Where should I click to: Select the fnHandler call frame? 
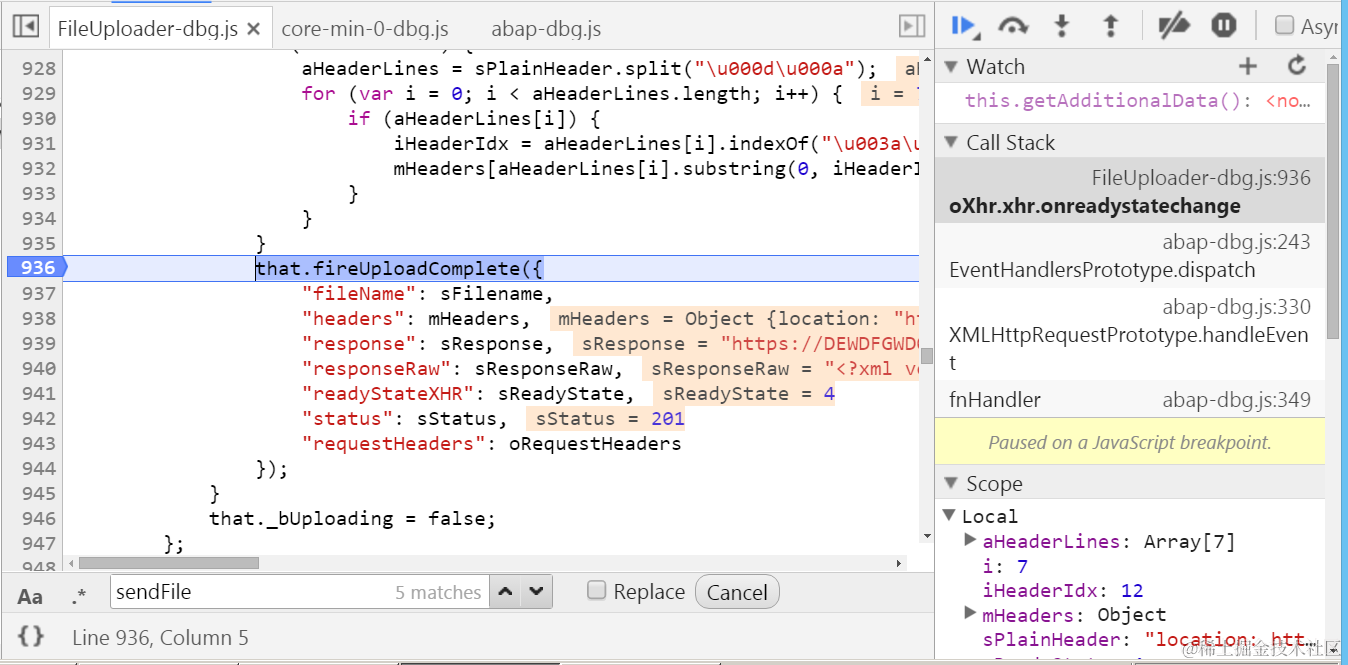pos(1130,400)
